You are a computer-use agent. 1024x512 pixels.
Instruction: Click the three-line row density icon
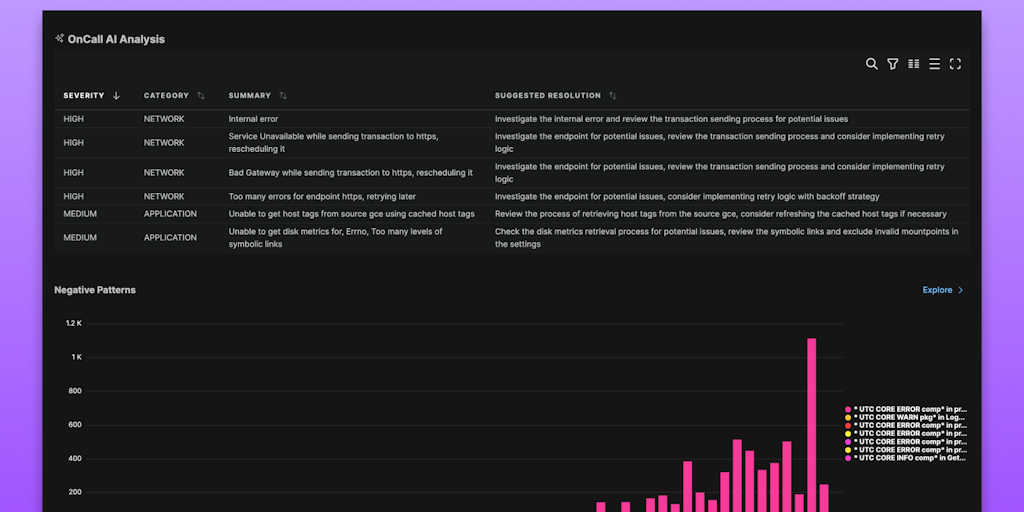point(934,64)
